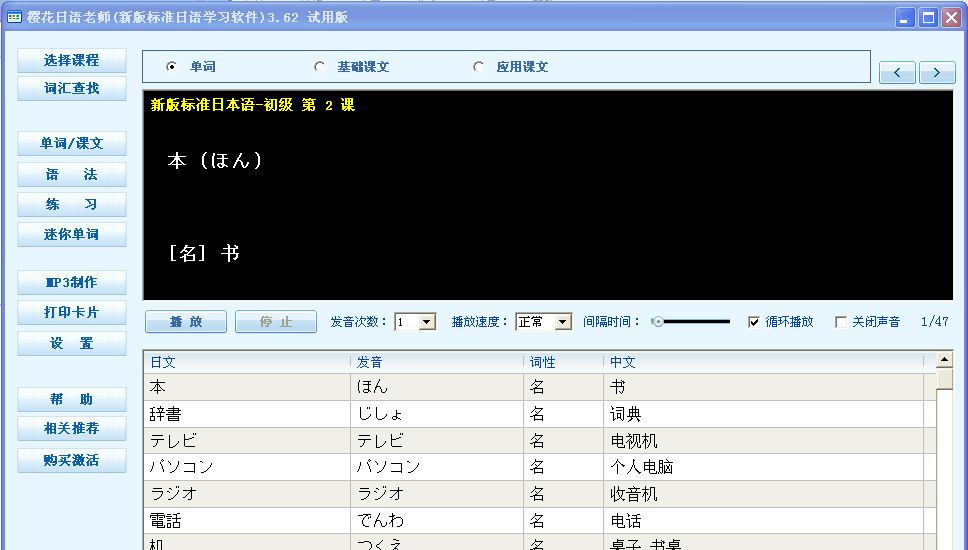The height and width of the screenshot is (550, 968).
Task: Open 词汇查找 vocabulary search
Action: click(72, 88)
